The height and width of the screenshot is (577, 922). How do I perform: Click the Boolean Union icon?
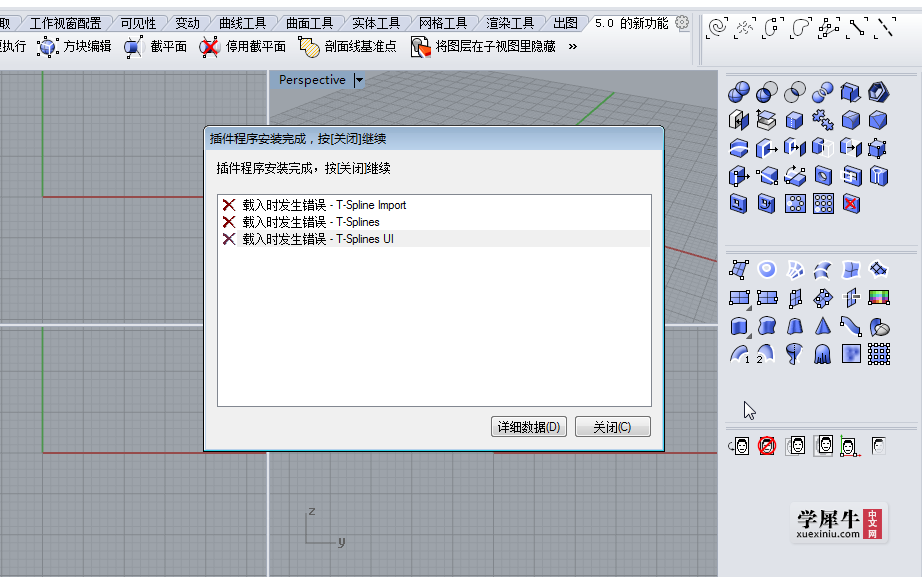coord(739,92)
